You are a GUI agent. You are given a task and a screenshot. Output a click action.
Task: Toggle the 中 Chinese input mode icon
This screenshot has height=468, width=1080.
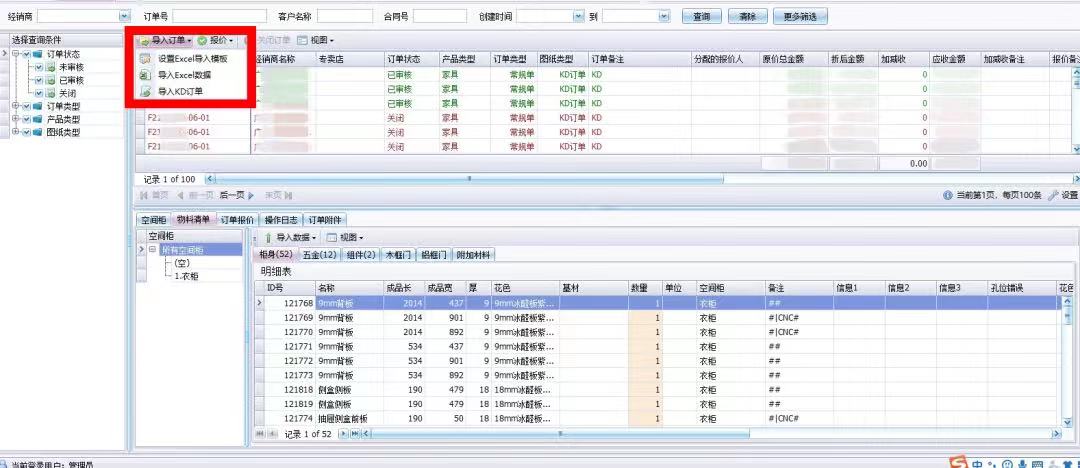977,463
